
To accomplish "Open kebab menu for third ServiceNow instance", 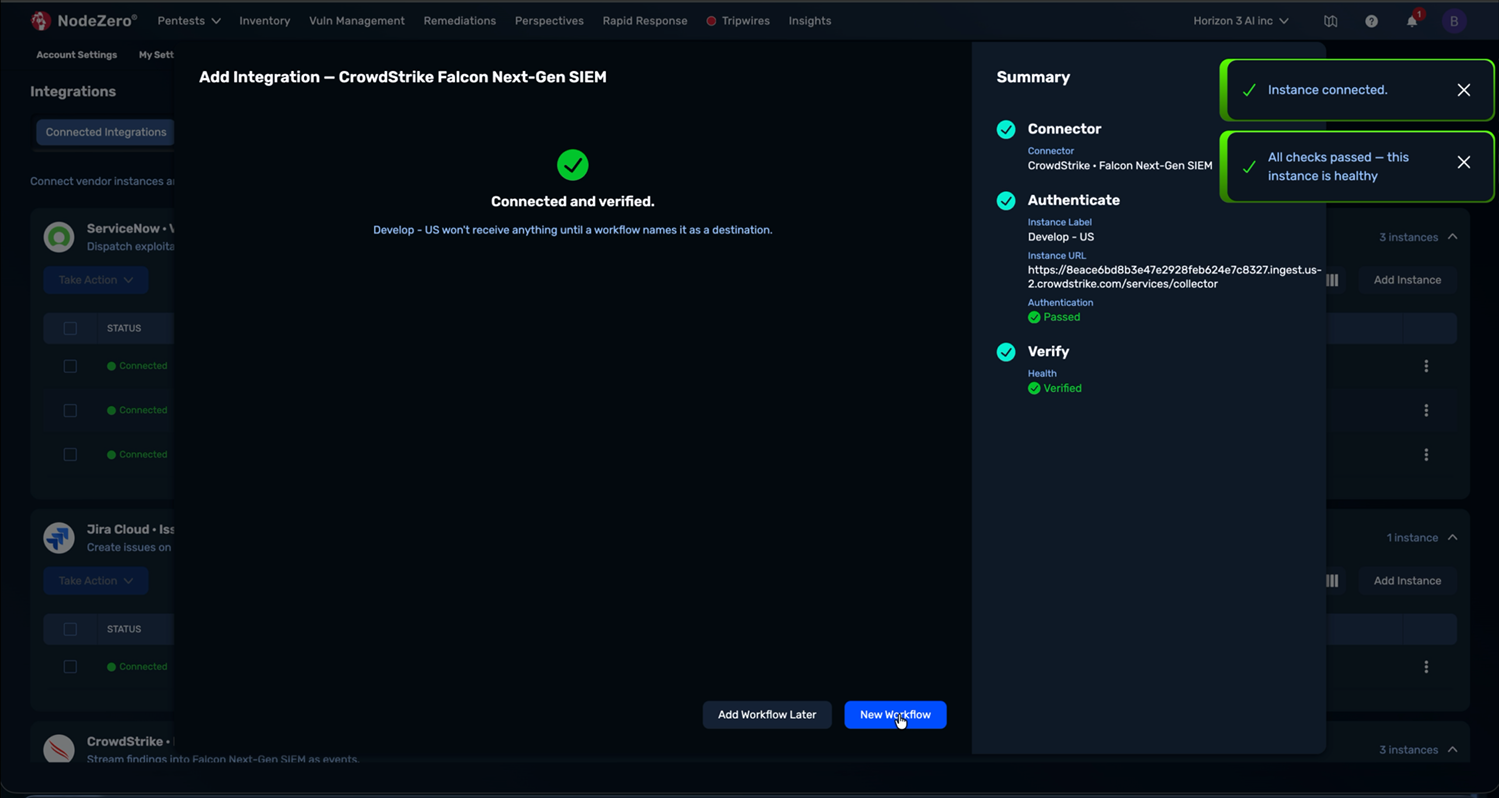I will click(x=1426, y=454).
